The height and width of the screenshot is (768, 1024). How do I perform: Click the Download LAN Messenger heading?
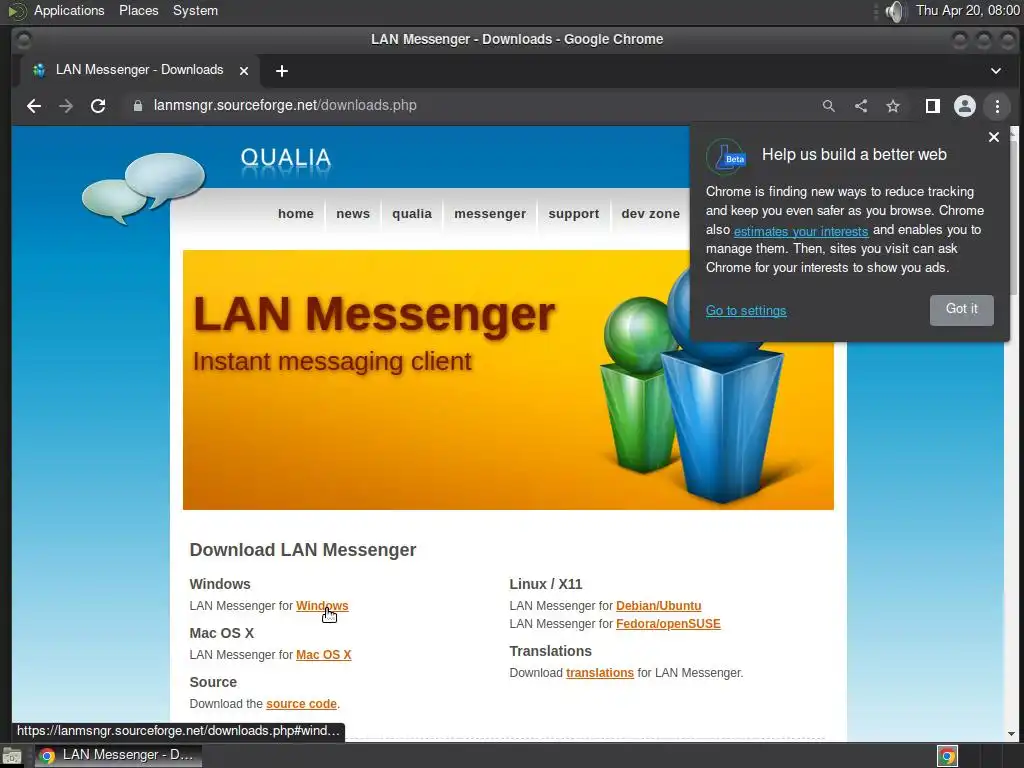click(302, 550)
